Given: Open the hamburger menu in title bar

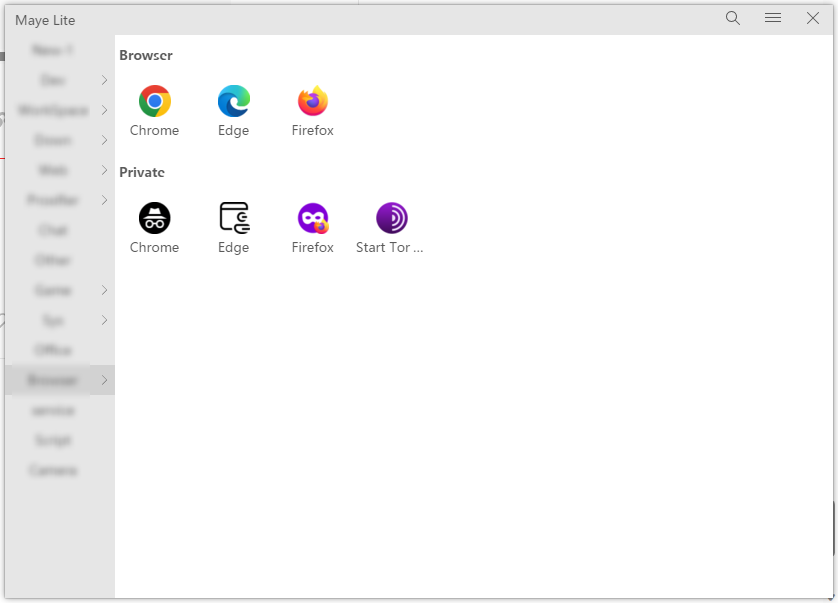Looking at the screenshot, I should point(773,18).
